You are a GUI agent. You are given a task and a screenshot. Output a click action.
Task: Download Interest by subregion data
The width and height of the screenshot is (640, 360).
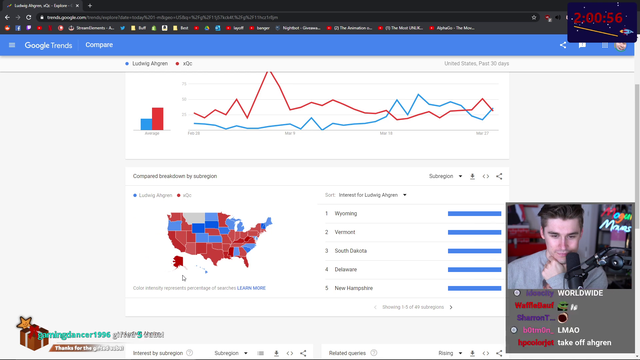[x=276, y=353]
